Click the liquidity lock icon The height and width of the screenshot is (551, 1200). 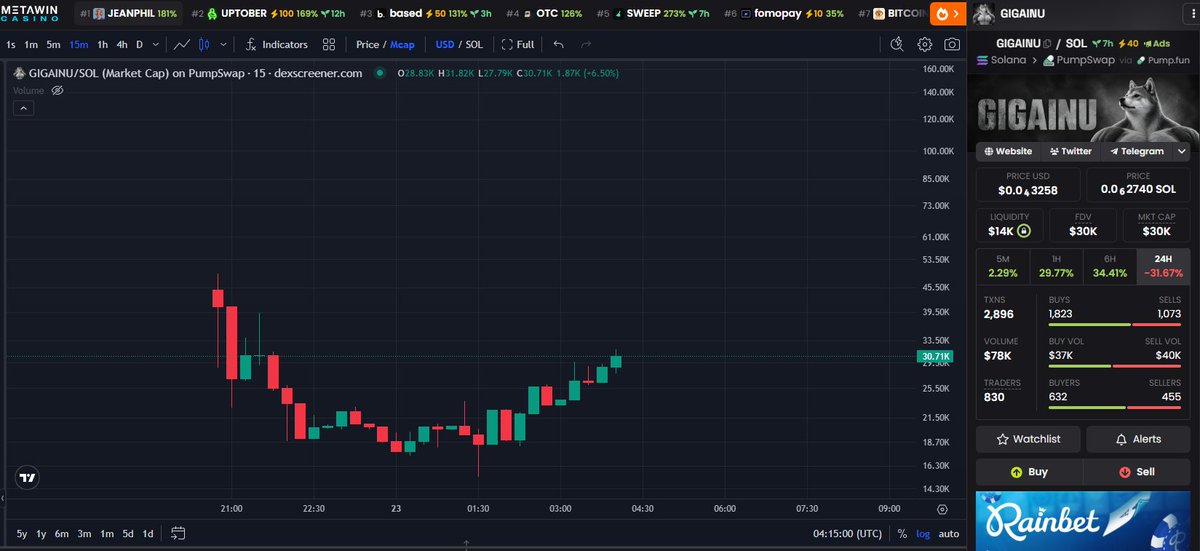tap(1023, 231)
